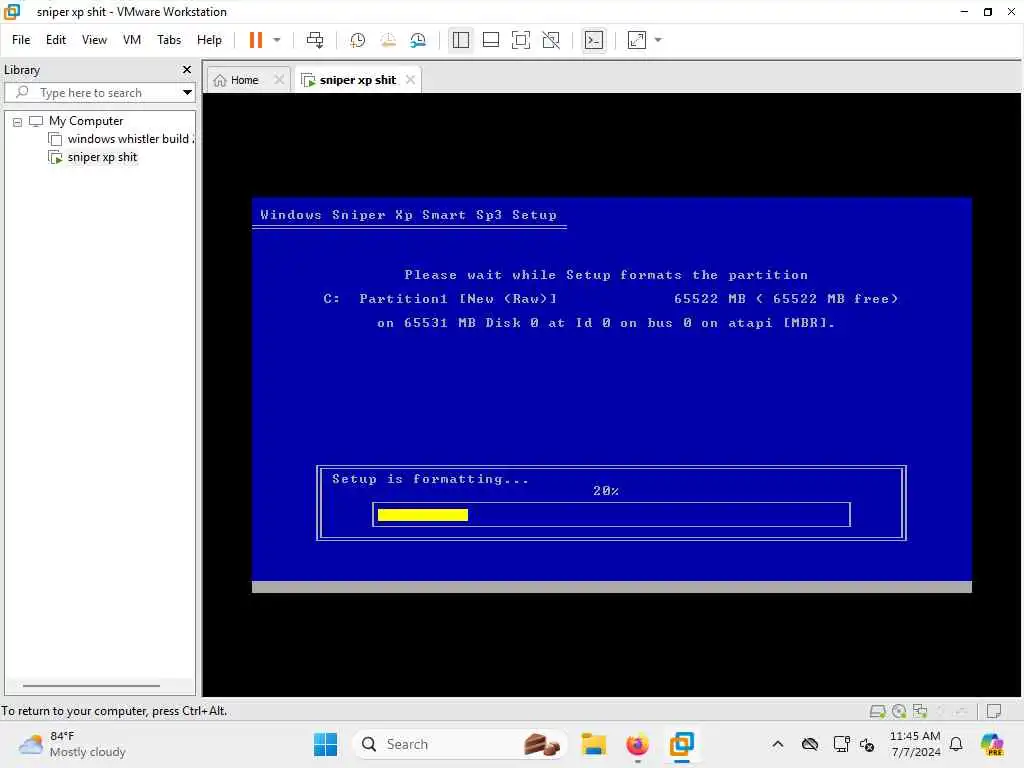1024x768 pixels.
Task: Click the message log status bar icon
Action: point(994,711)
